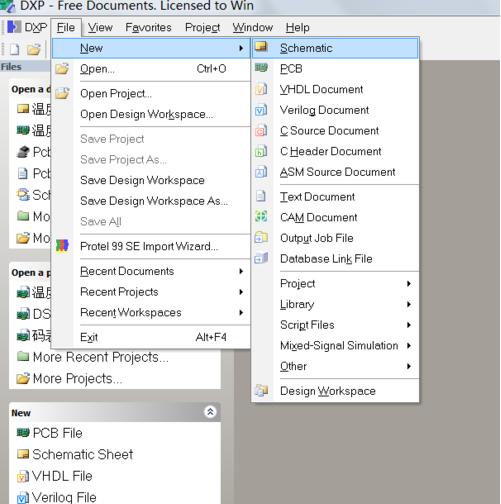Click the PCB icon in New submenu
The image size is (501, 504).
tap(261, 68)
